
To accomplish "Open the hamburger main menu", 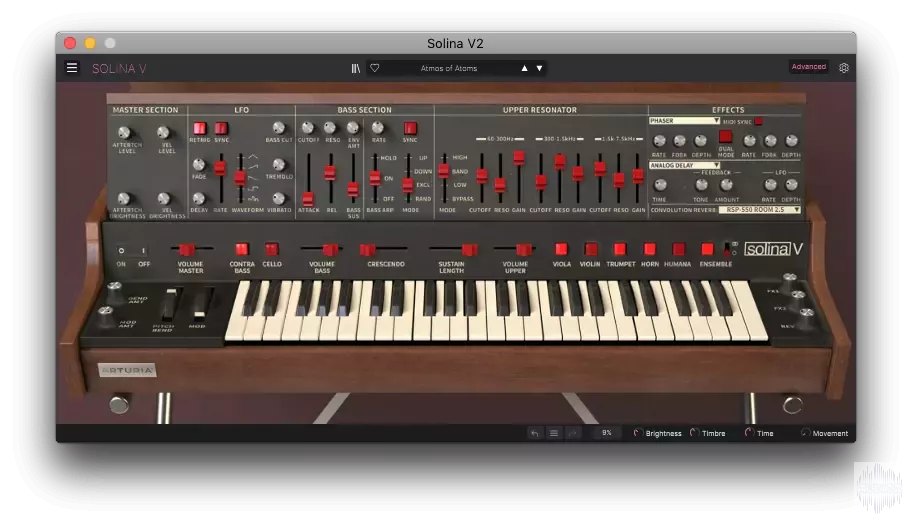I will click(x=72, y=68).
